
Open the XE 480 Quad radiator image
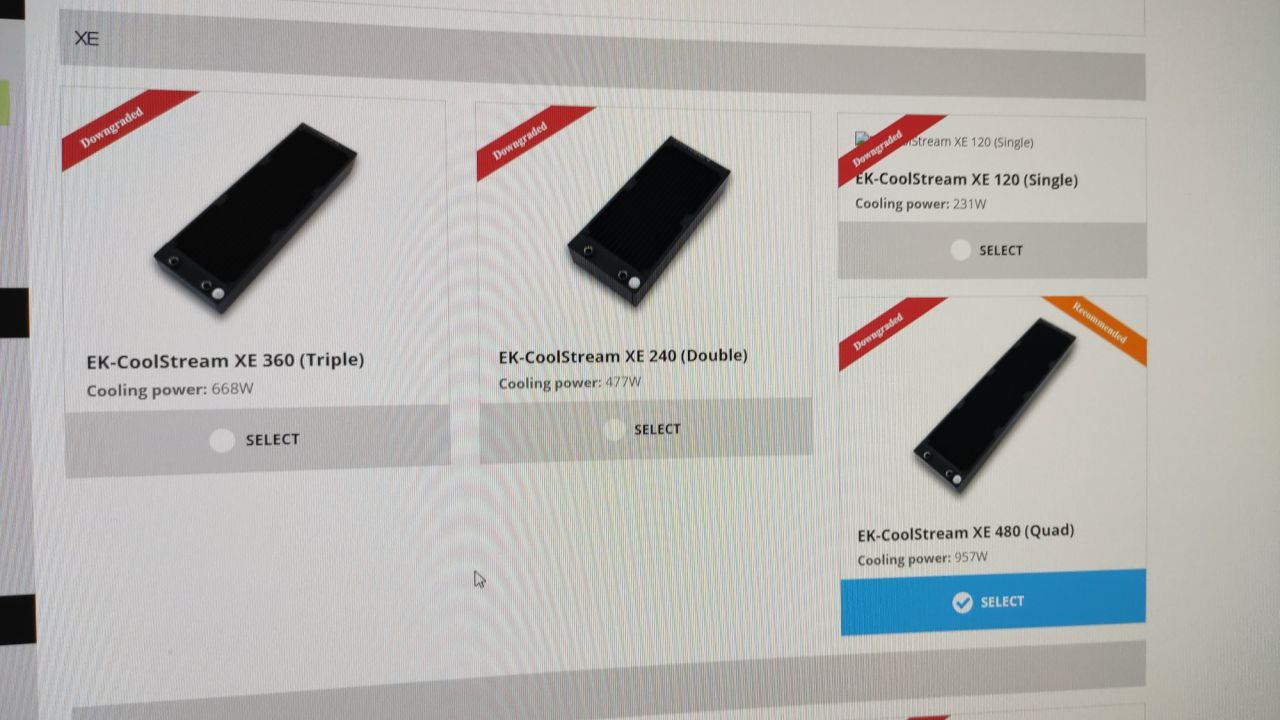(995, 405)
